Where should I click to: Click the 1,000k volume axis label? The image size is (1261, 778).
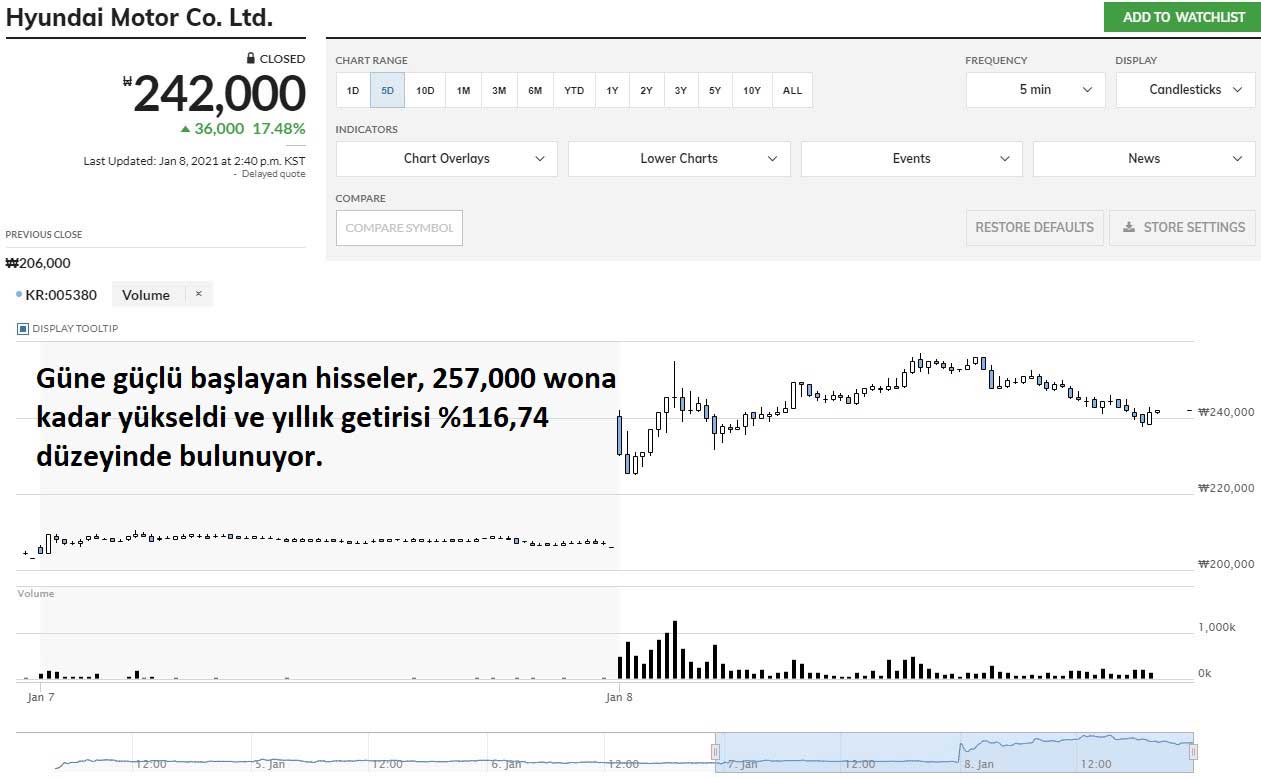[x=1217, y=627]
